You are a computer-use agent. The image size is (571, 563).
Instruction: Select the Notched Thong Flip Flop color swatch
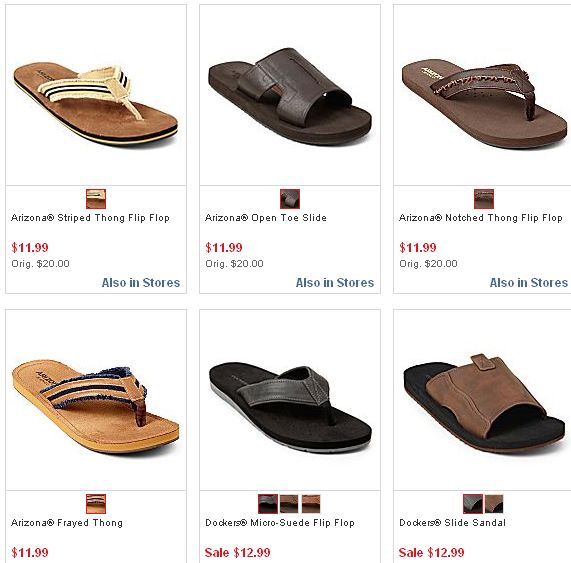484,199
